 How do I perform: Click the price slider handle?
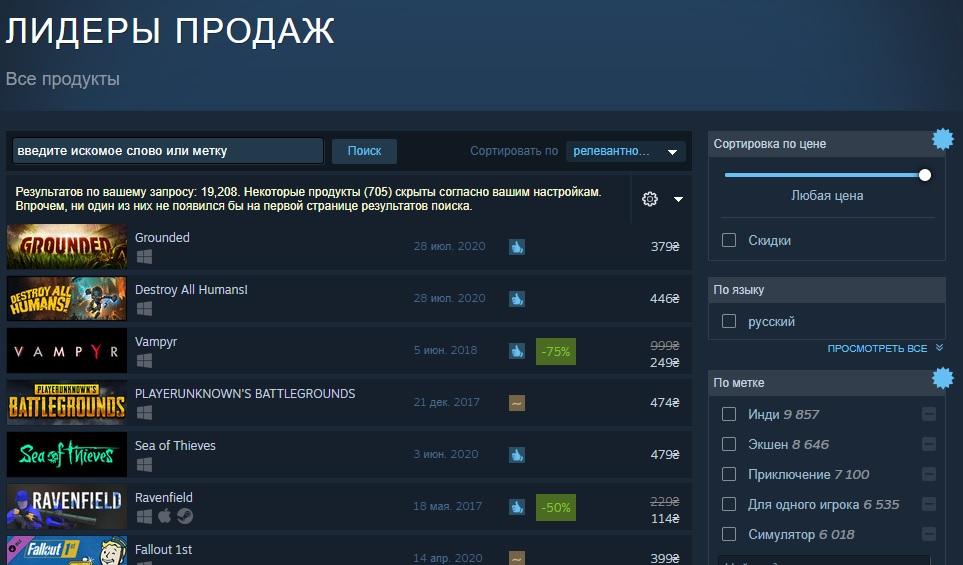(925, 175)
